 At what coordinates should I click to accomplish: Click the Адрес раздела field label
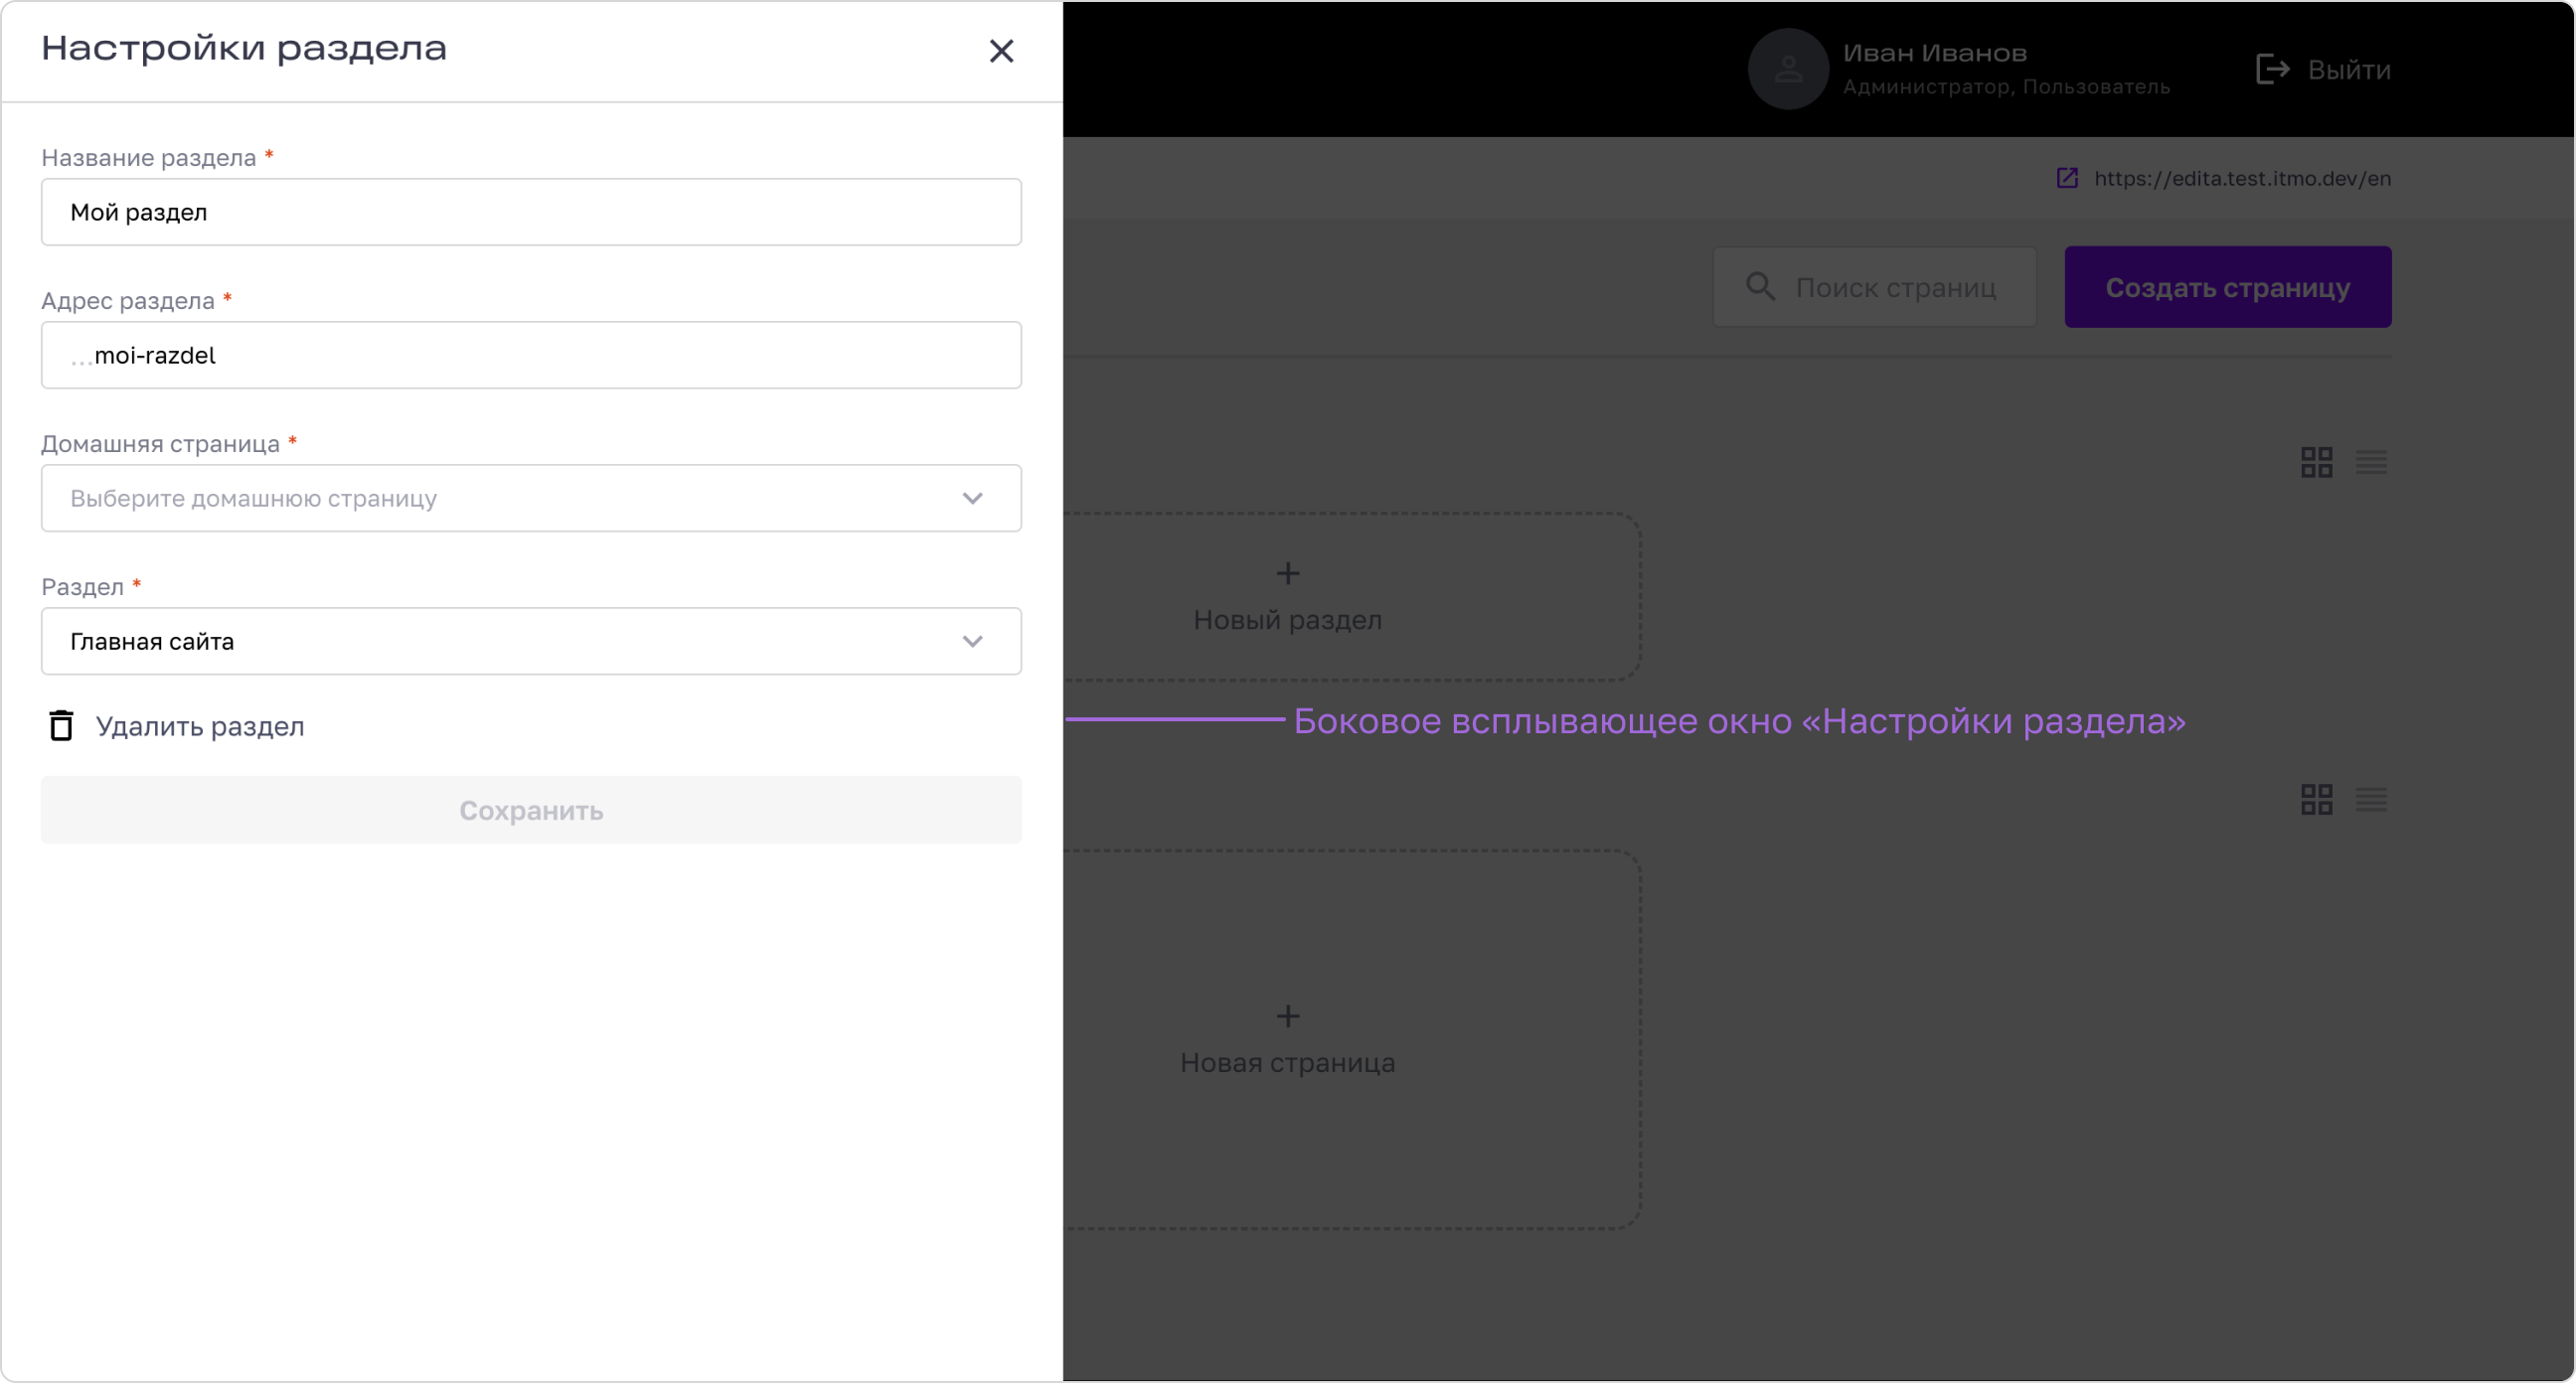(128, 301)
